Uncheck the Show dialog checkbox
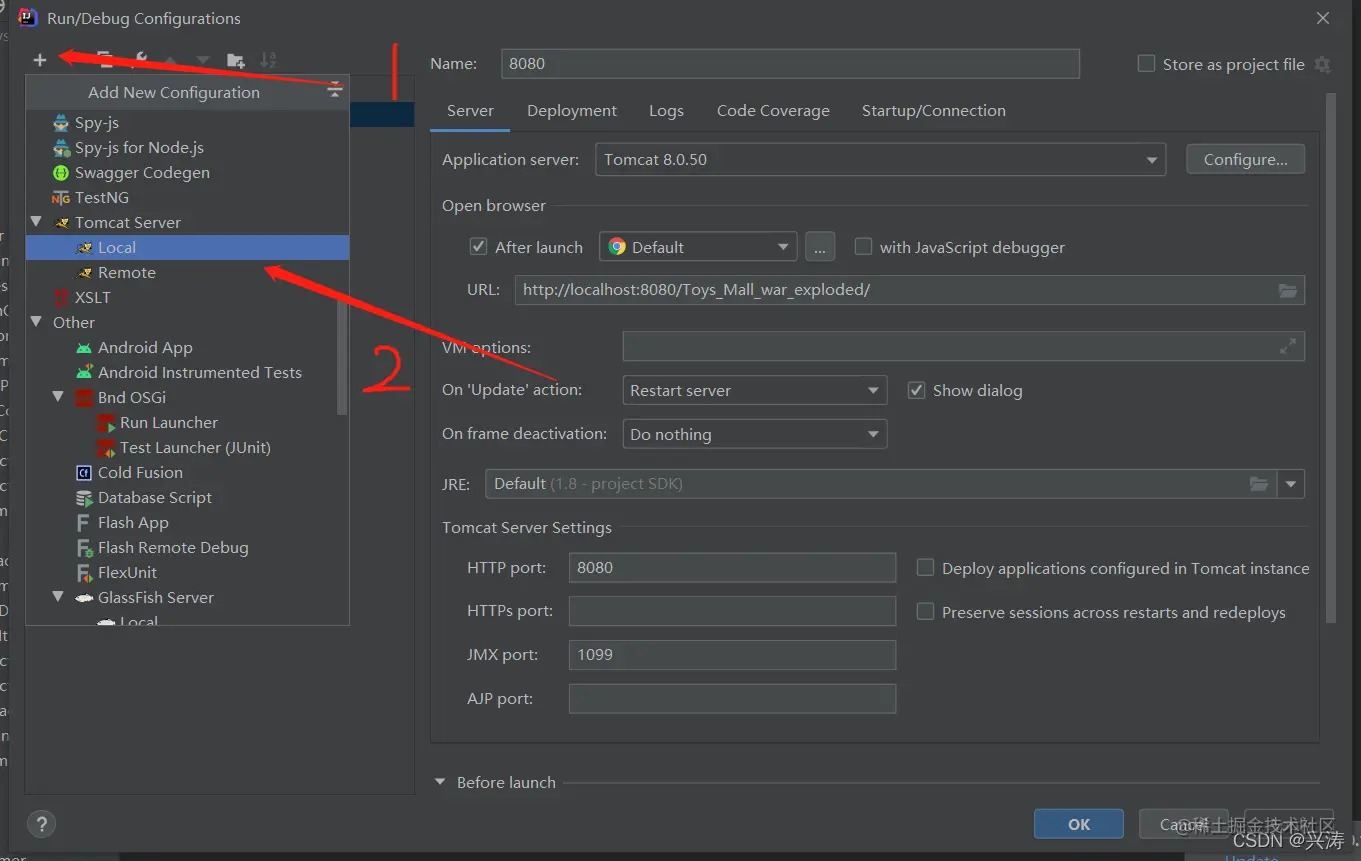The height and width of the screenshot is (861, 1361). (x=916, y=390)
